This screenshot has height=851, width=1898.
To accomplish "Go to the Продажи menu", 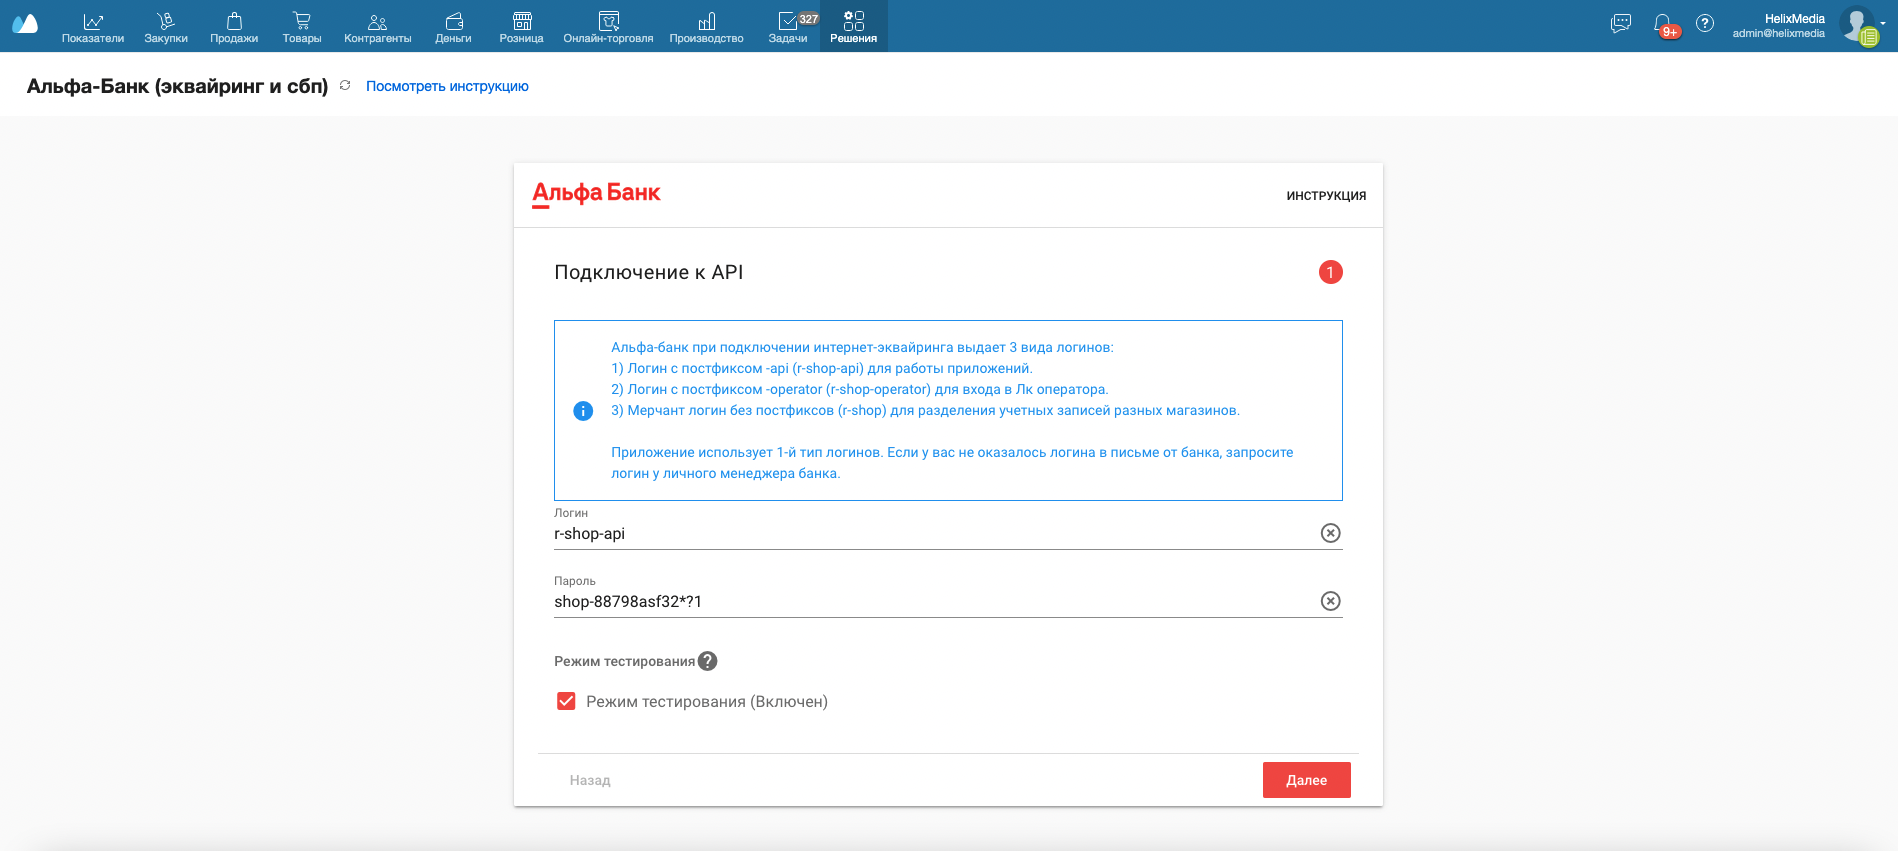I will pyautogui.click(x=234, y=27).
